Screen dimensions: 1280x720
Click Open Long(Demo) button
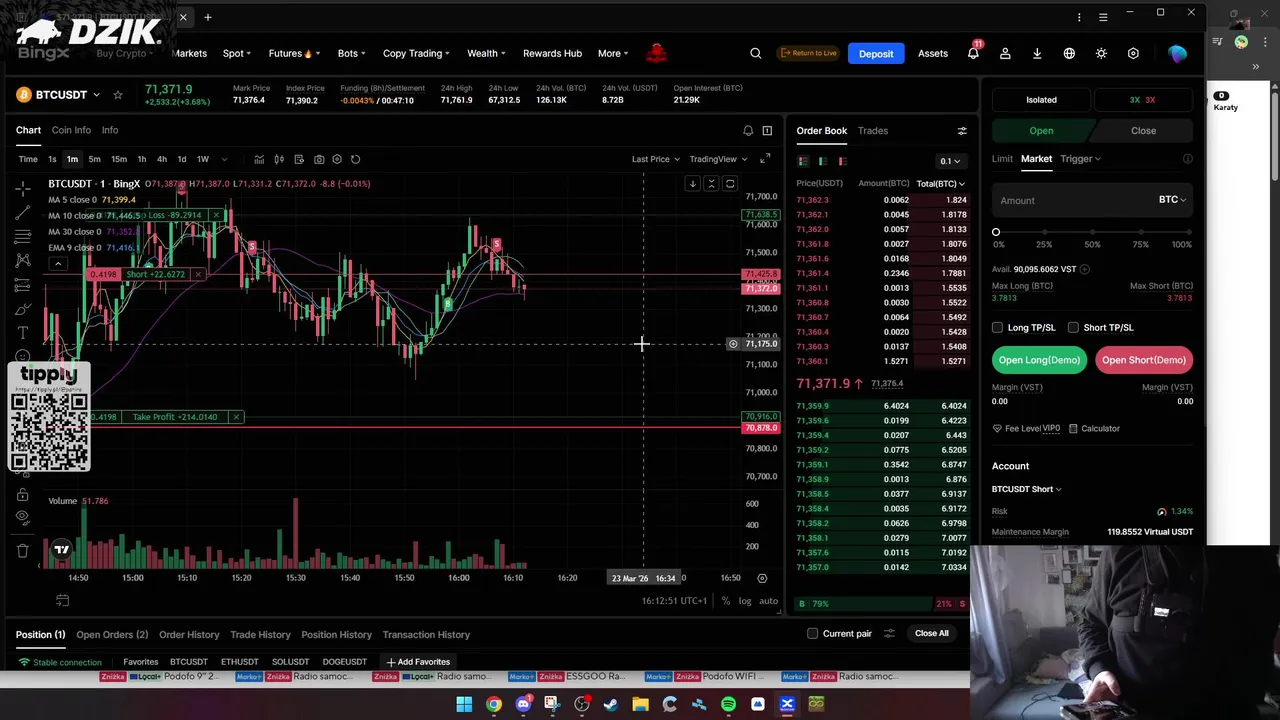click(1039, 360)
